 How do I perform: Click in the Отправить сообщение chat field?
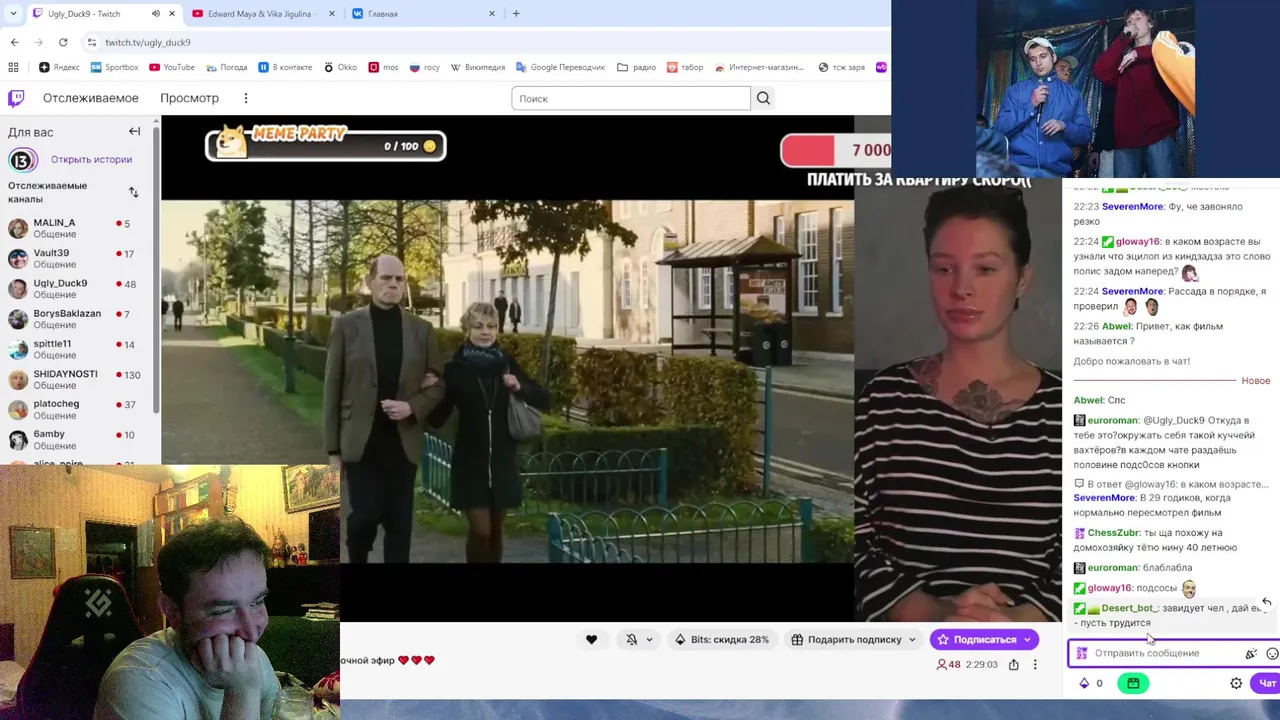[1167, 653]
